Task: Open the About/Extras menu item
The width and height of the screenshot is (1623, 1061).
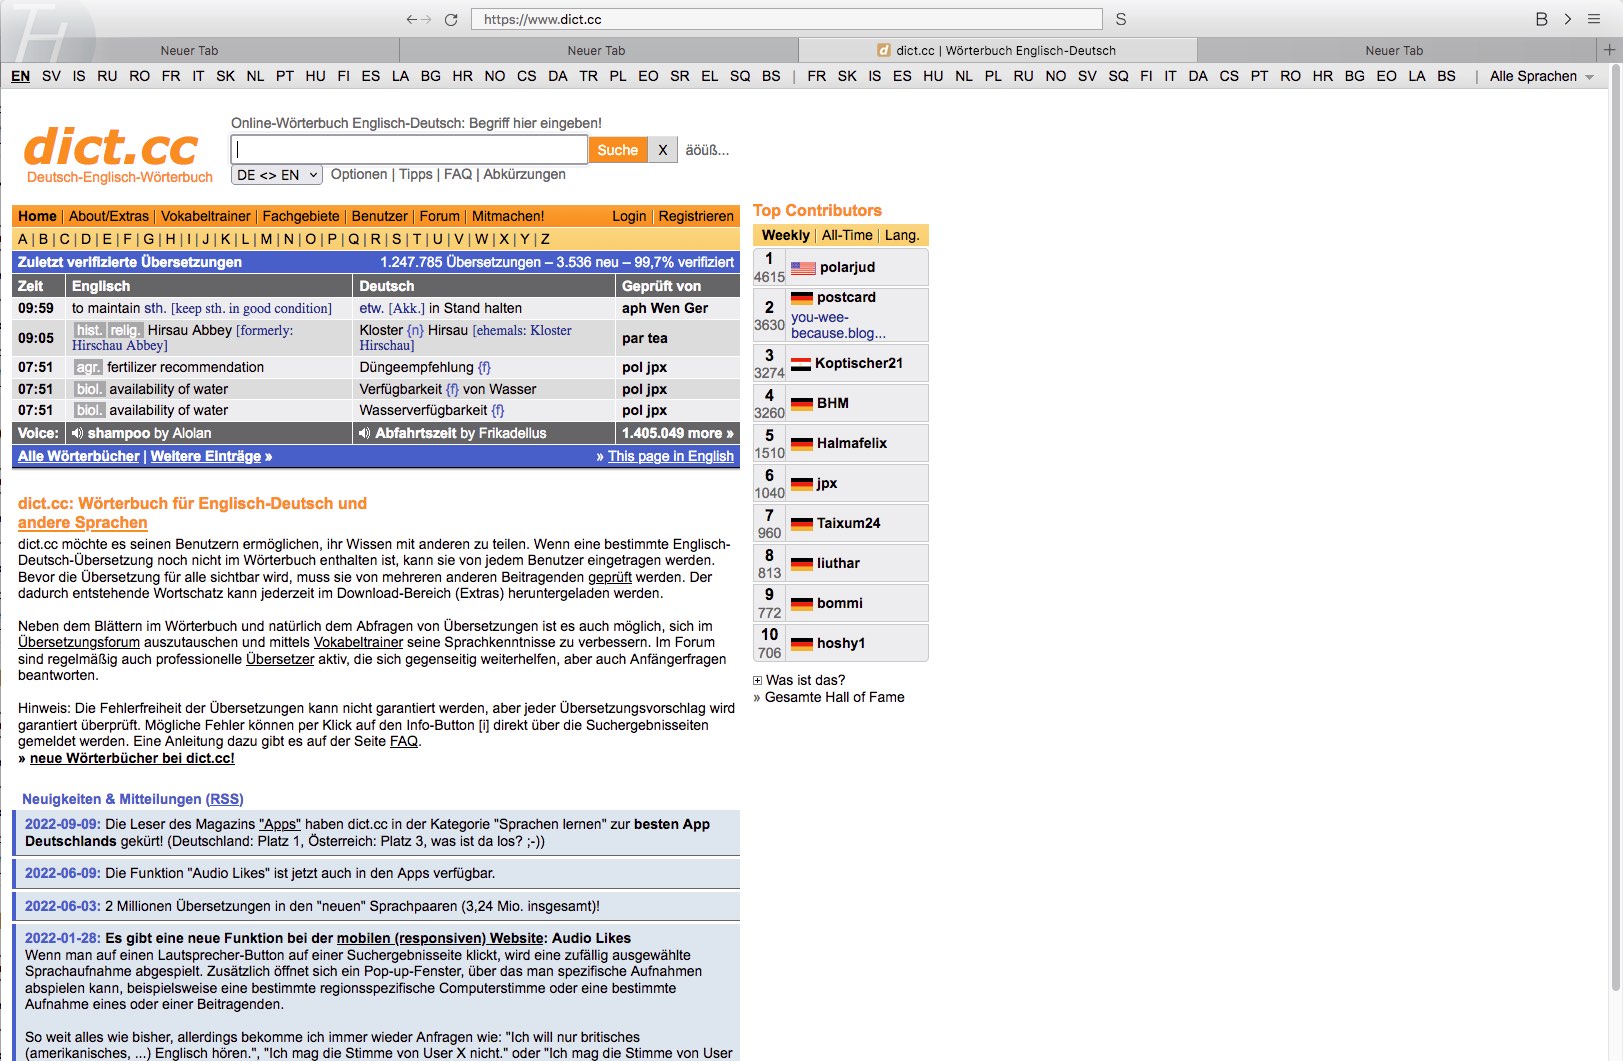Action: (x=109, y=216)
